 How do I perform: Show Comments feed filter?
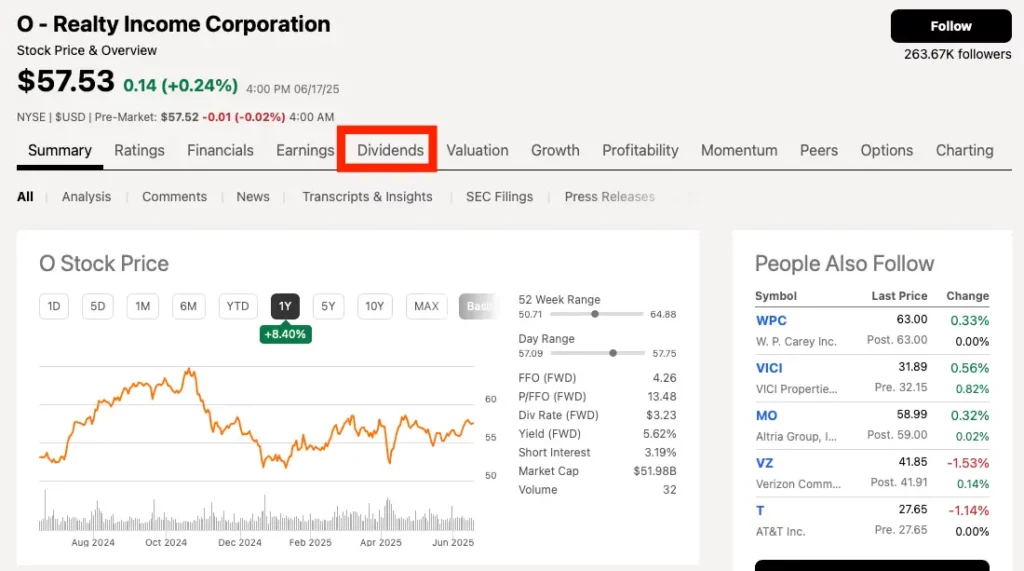(x=174, y=197)
